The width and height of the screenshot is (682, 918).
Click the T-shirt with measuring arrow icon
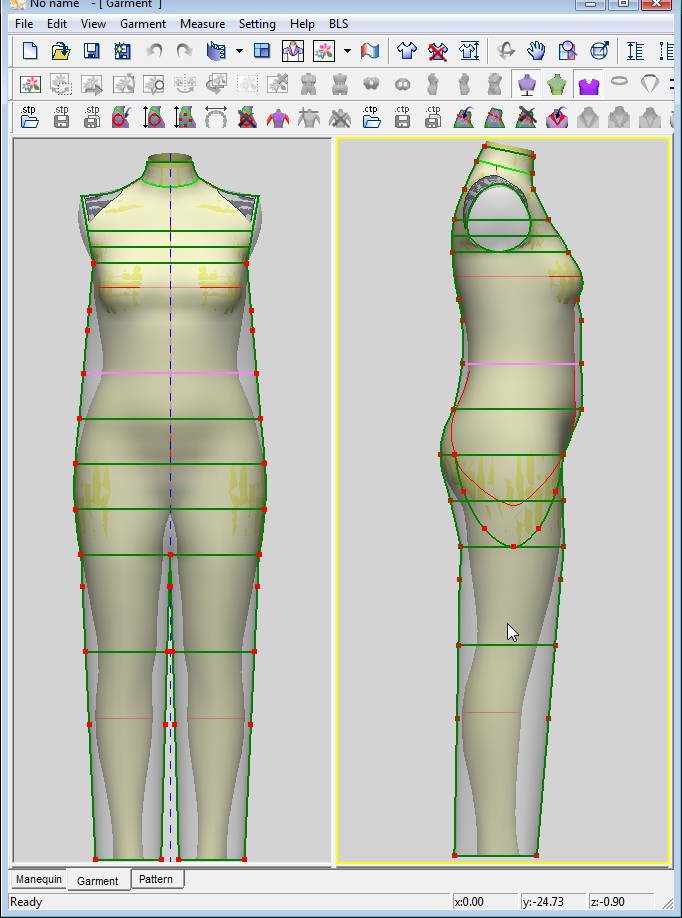[469, 51]
